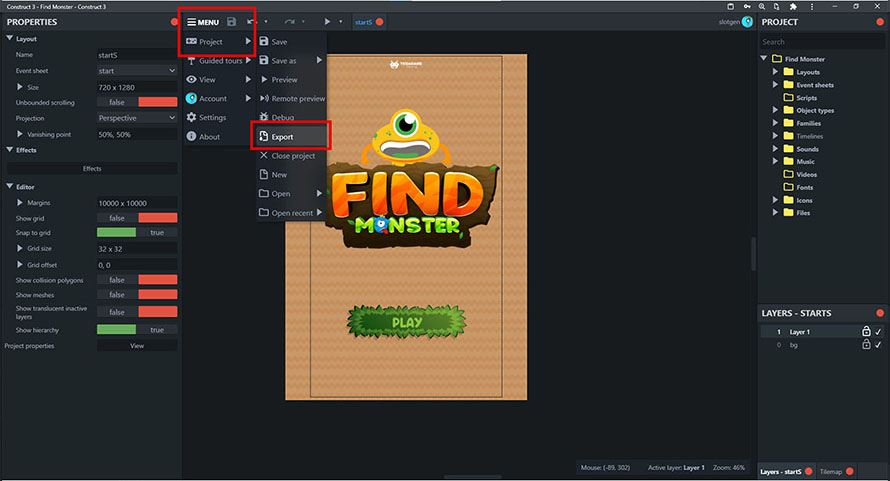
Task: Choose Debug in Project submenu
Action: click(x=291, y=118)
